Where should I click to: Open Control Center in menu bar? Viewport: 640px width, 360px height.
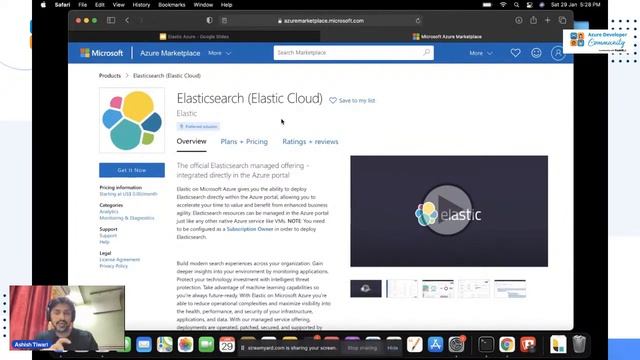(x=529, y=5)
